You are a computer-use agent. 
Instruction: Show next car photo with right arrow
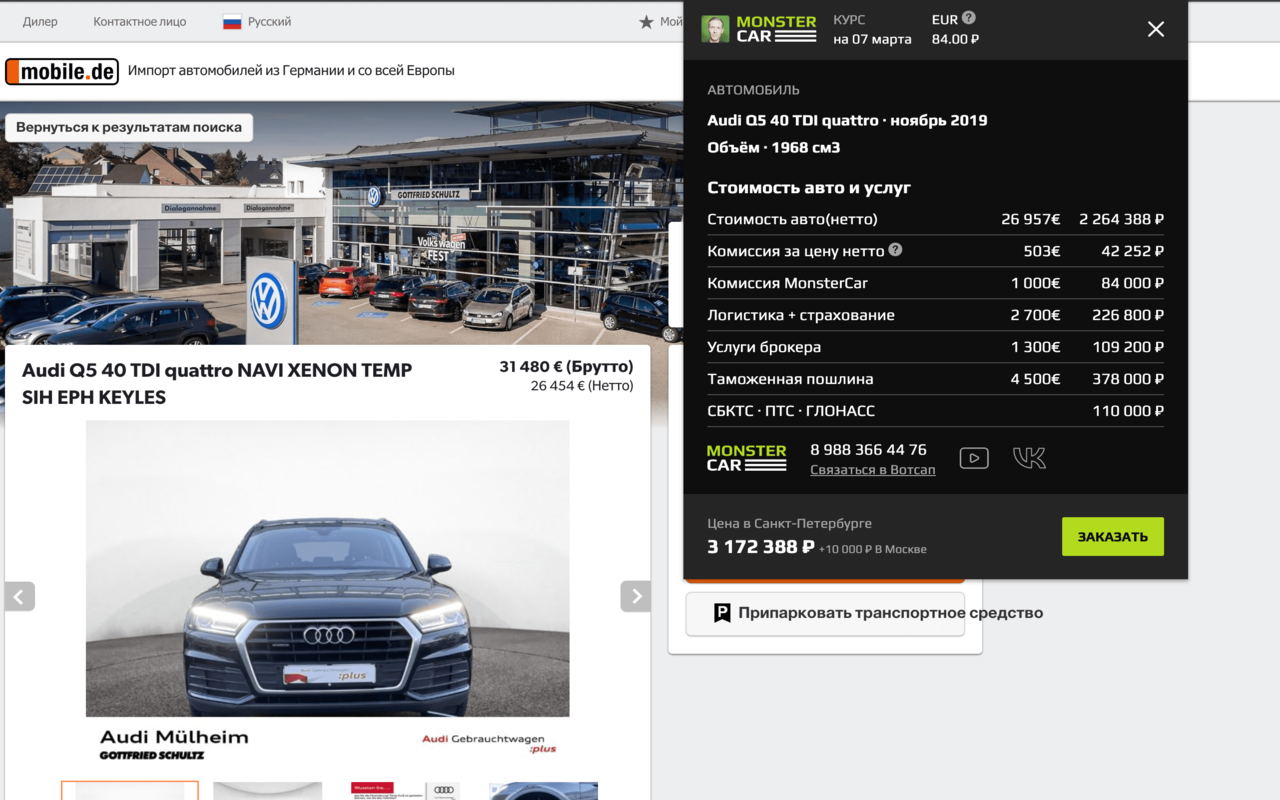(635, 596)
